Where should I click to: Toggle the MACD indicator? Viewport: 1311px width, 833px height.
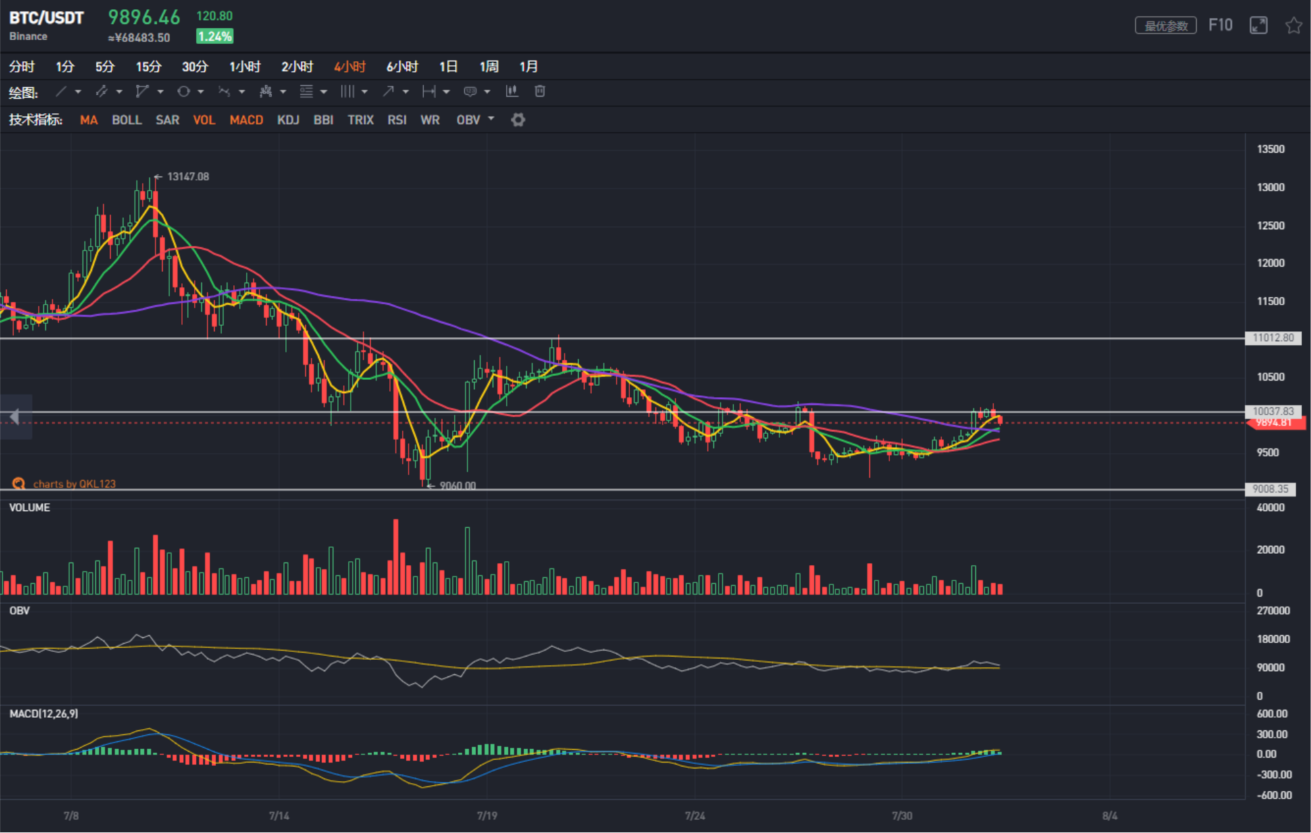246,120
